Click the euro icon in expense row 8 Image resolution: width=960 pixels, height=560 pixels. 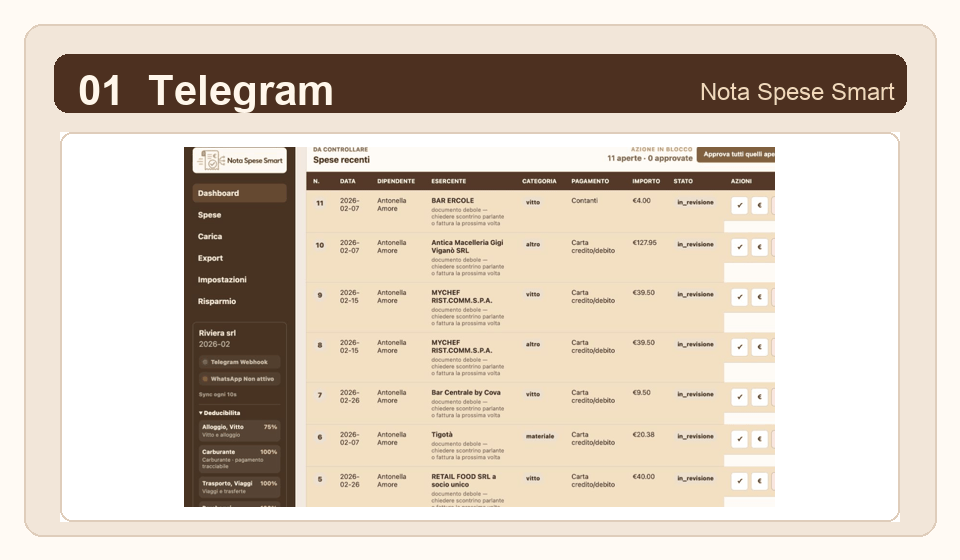click(x=760, y=347)
